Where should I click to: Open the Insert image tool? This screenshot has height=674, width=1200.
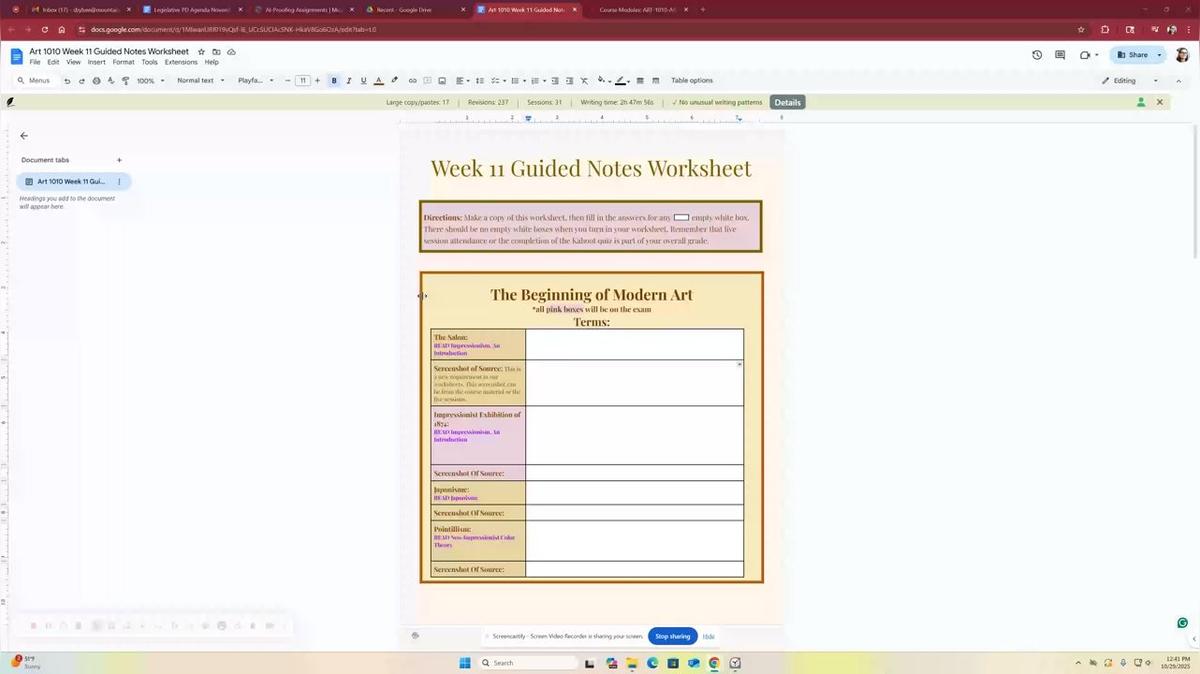click(x=441, y=80)
